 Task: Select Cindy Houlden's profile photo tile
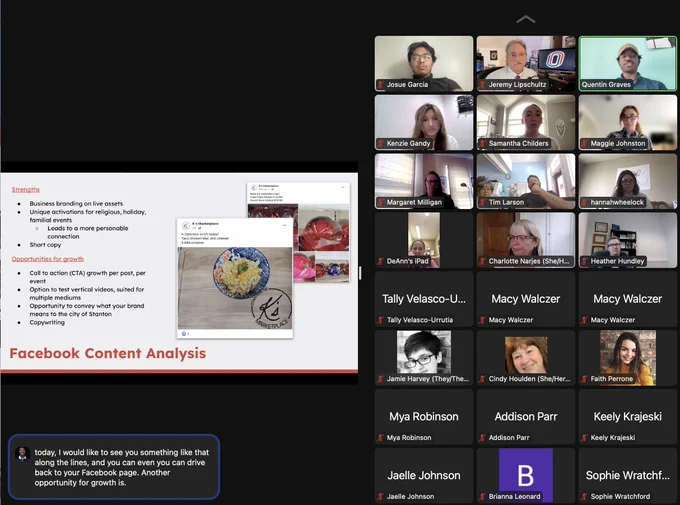click(526, 358)
